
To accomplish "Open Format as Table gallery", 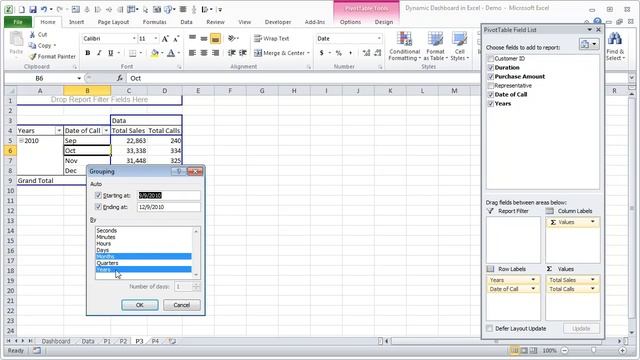I will coord(435,46).
